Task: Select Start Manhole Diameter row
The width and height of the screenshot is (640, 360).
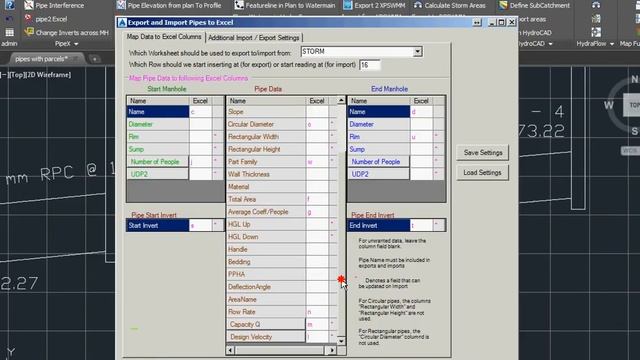Action: [158, 124]
